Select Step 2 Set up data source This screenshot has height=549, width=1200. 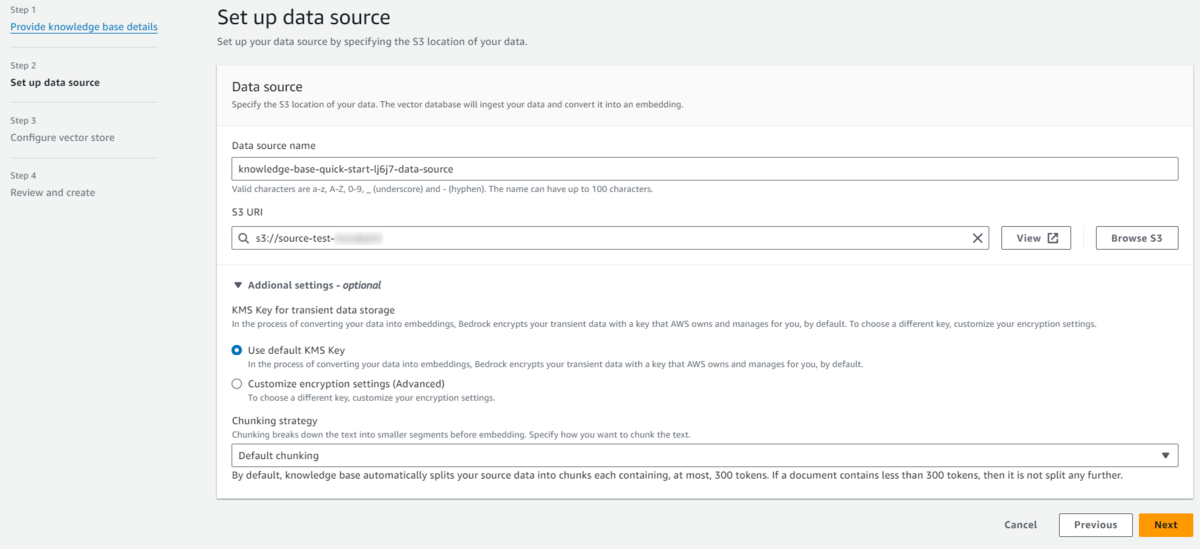(55, 83)
